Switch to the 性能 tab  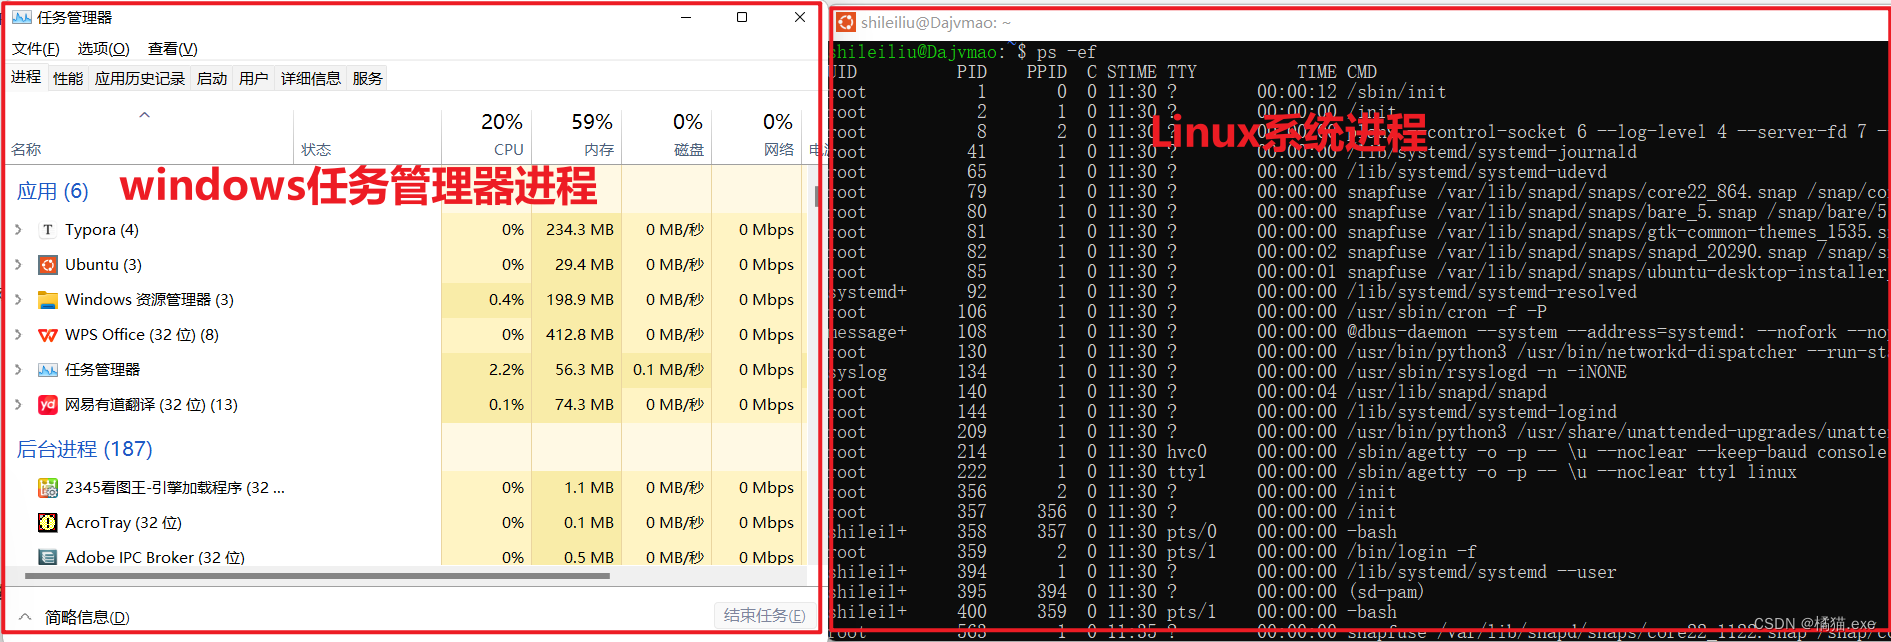coord(68,78)
